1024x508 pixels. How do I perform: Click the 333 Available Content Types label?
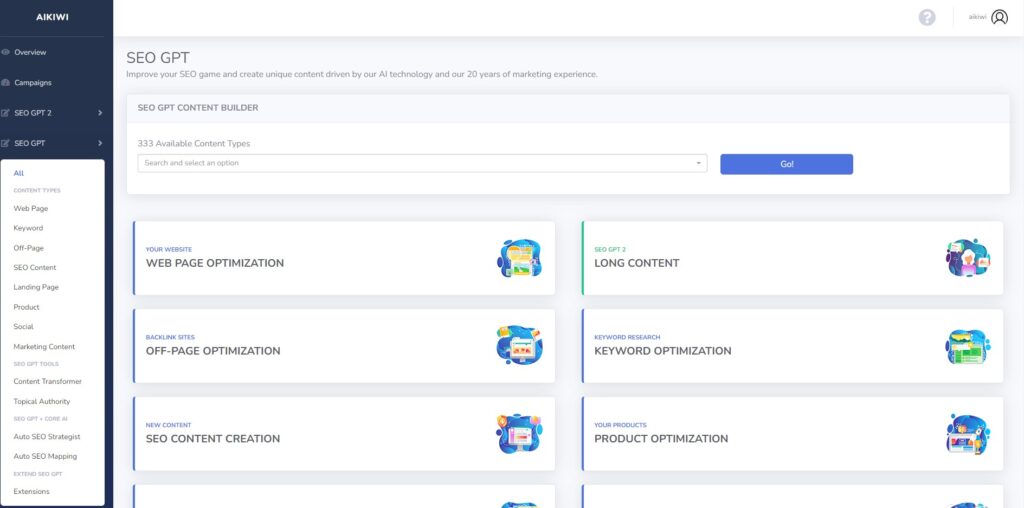(194, 144)
